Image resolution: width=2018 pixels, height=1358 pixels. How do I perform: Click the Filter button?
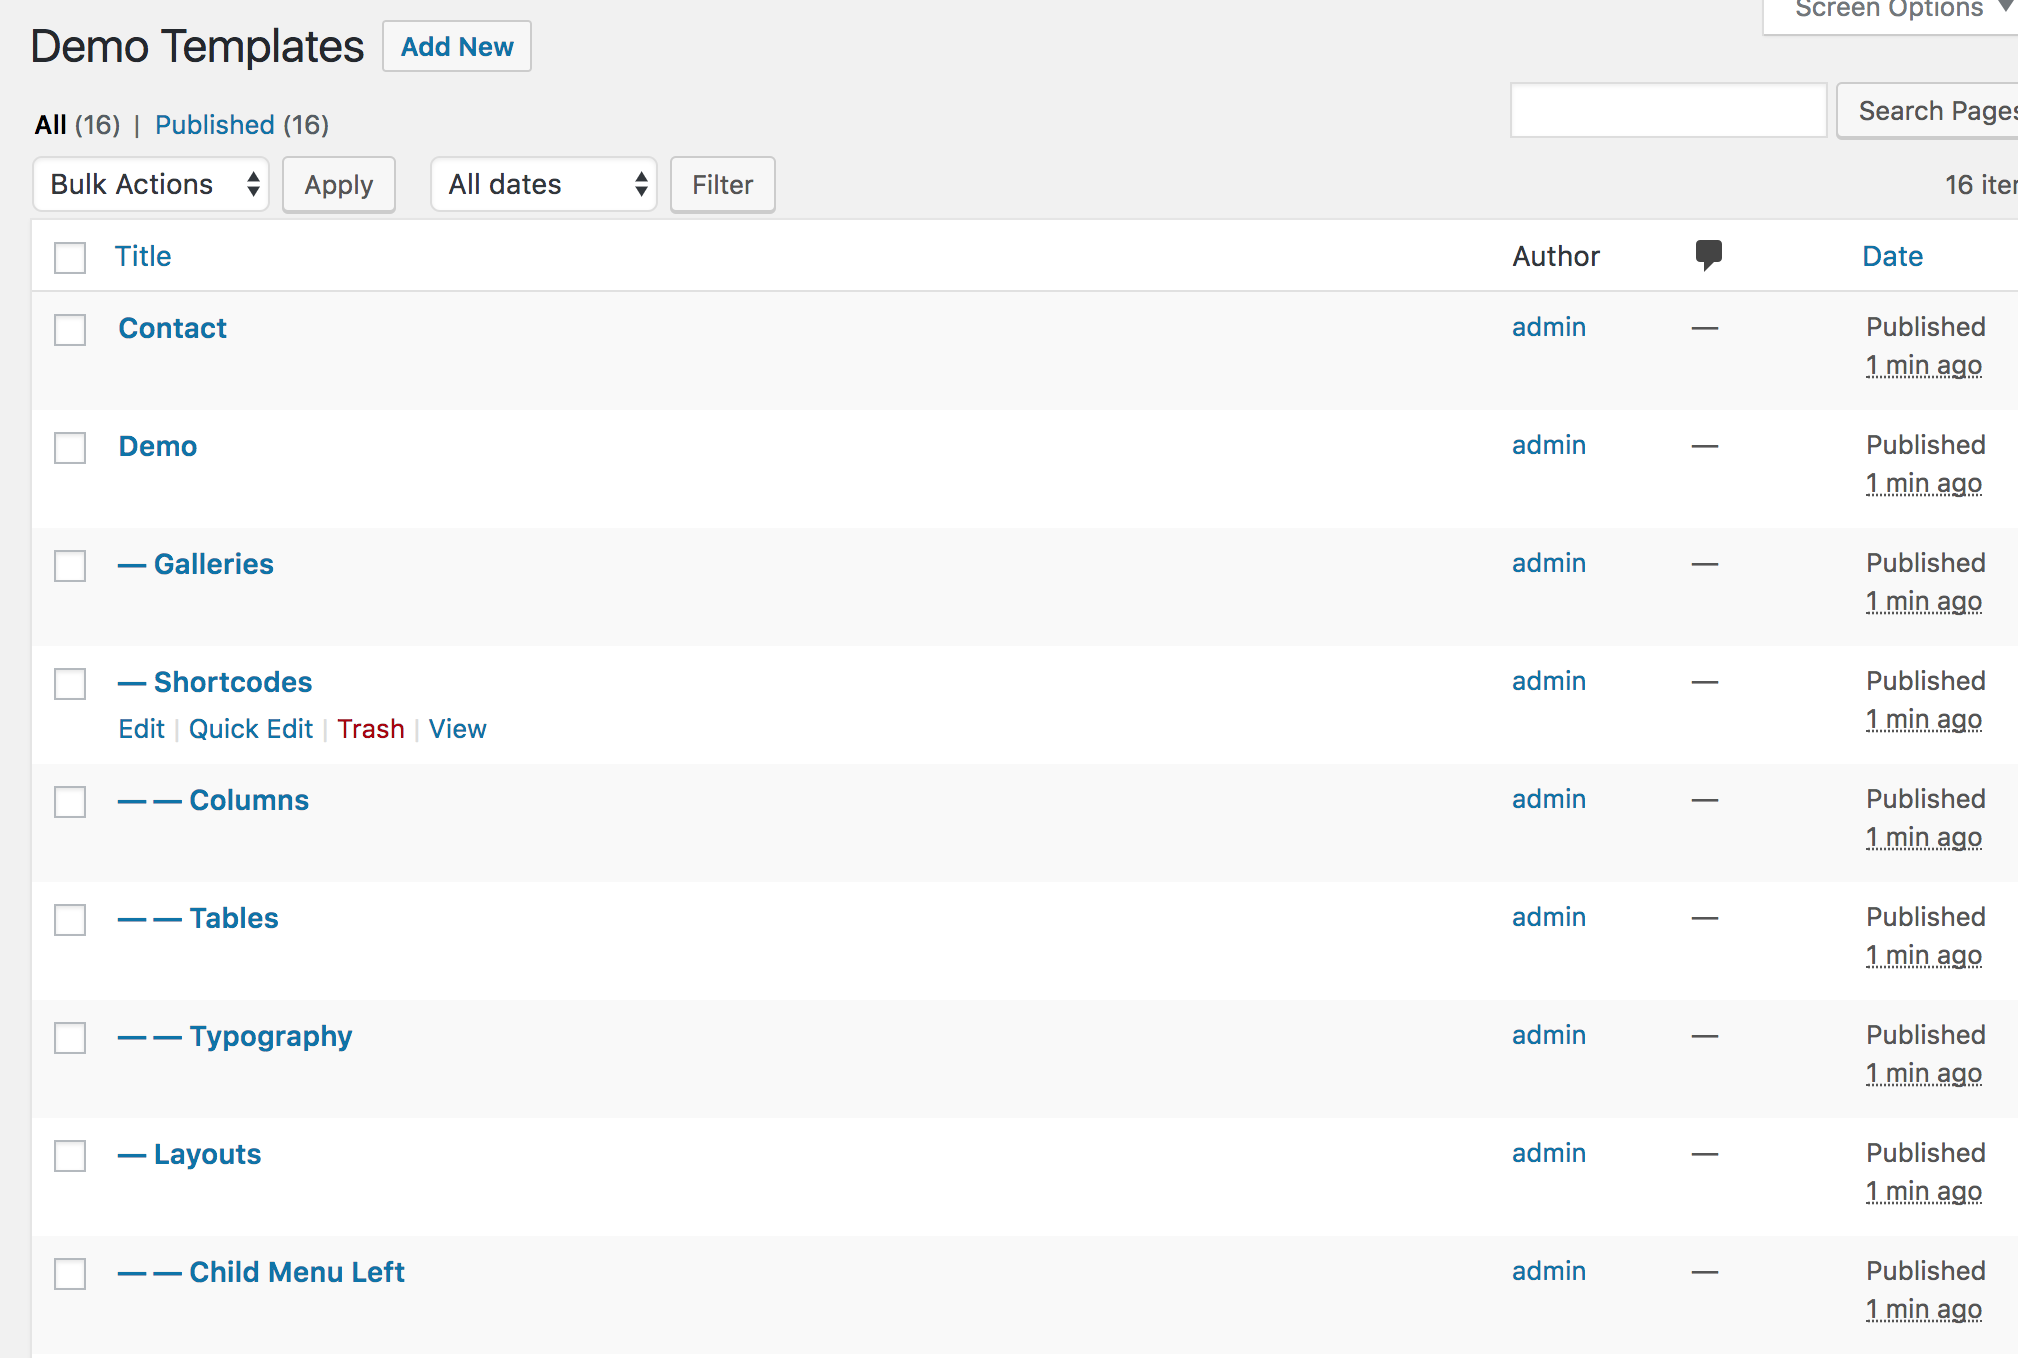721,182
